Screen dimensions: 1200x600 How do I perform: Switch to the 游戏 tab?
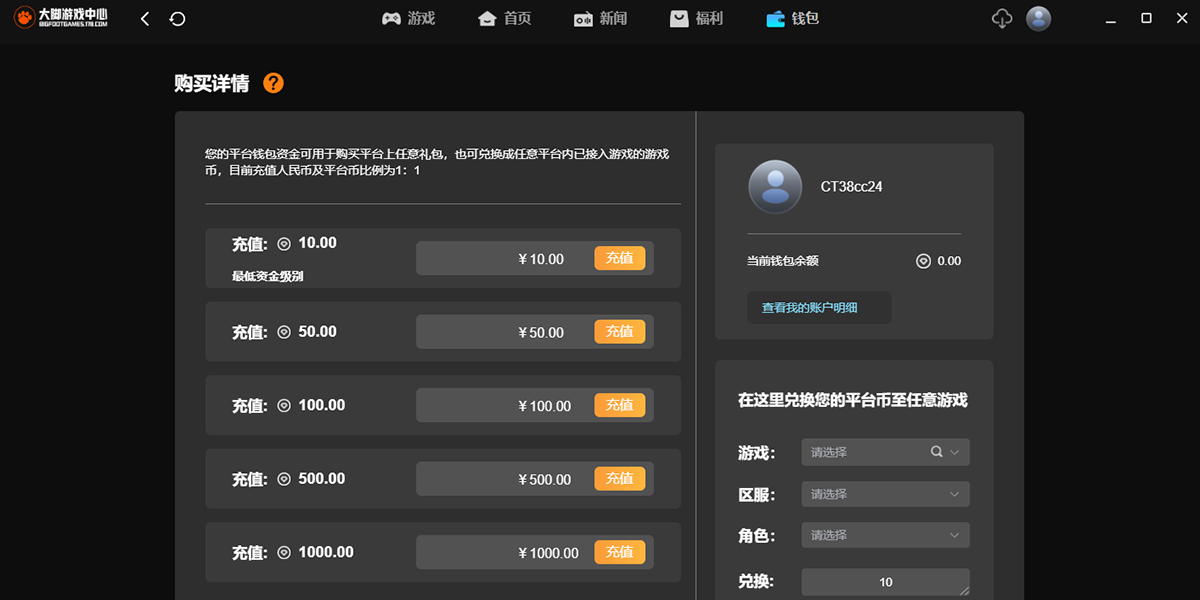coord(409,19)
